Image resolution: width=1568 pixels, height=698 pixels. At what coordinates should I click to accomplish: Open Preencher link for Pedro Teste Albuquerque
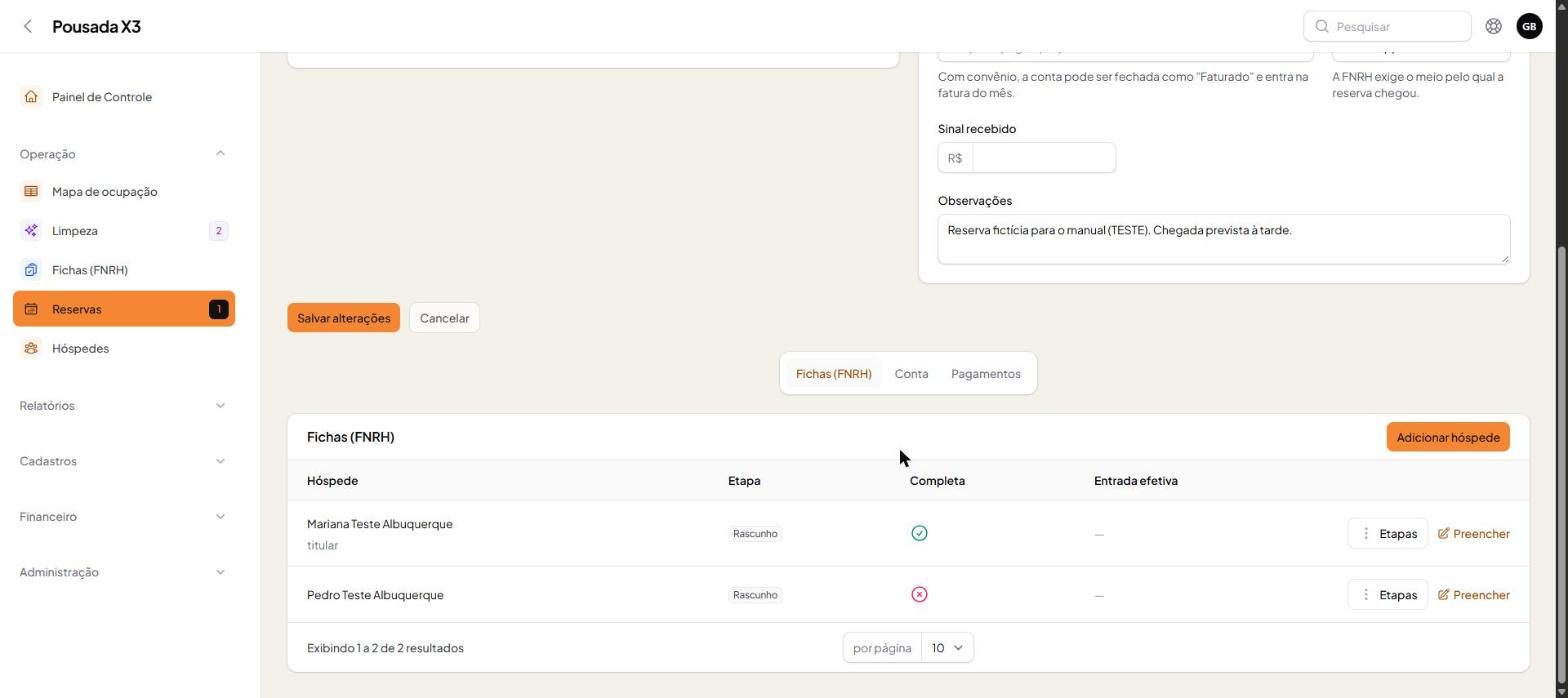coord(1473,595)
